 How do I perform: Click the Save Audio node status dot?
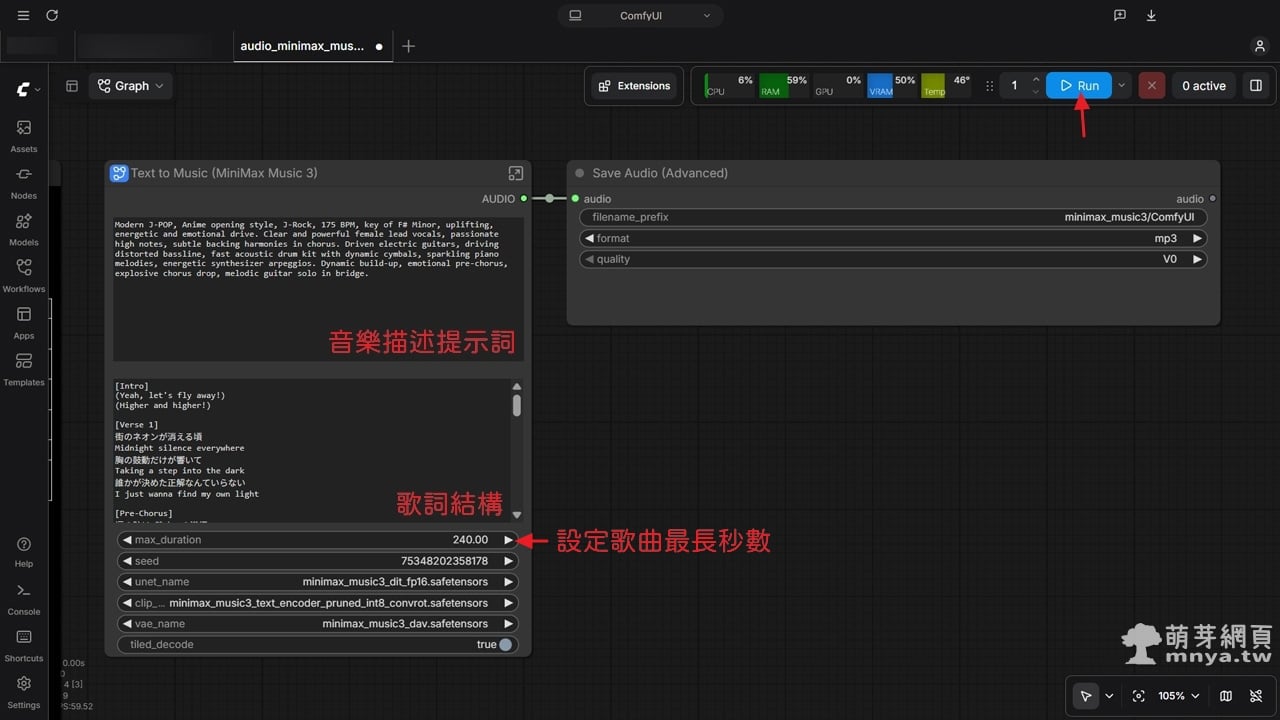[x=579, y=173]
